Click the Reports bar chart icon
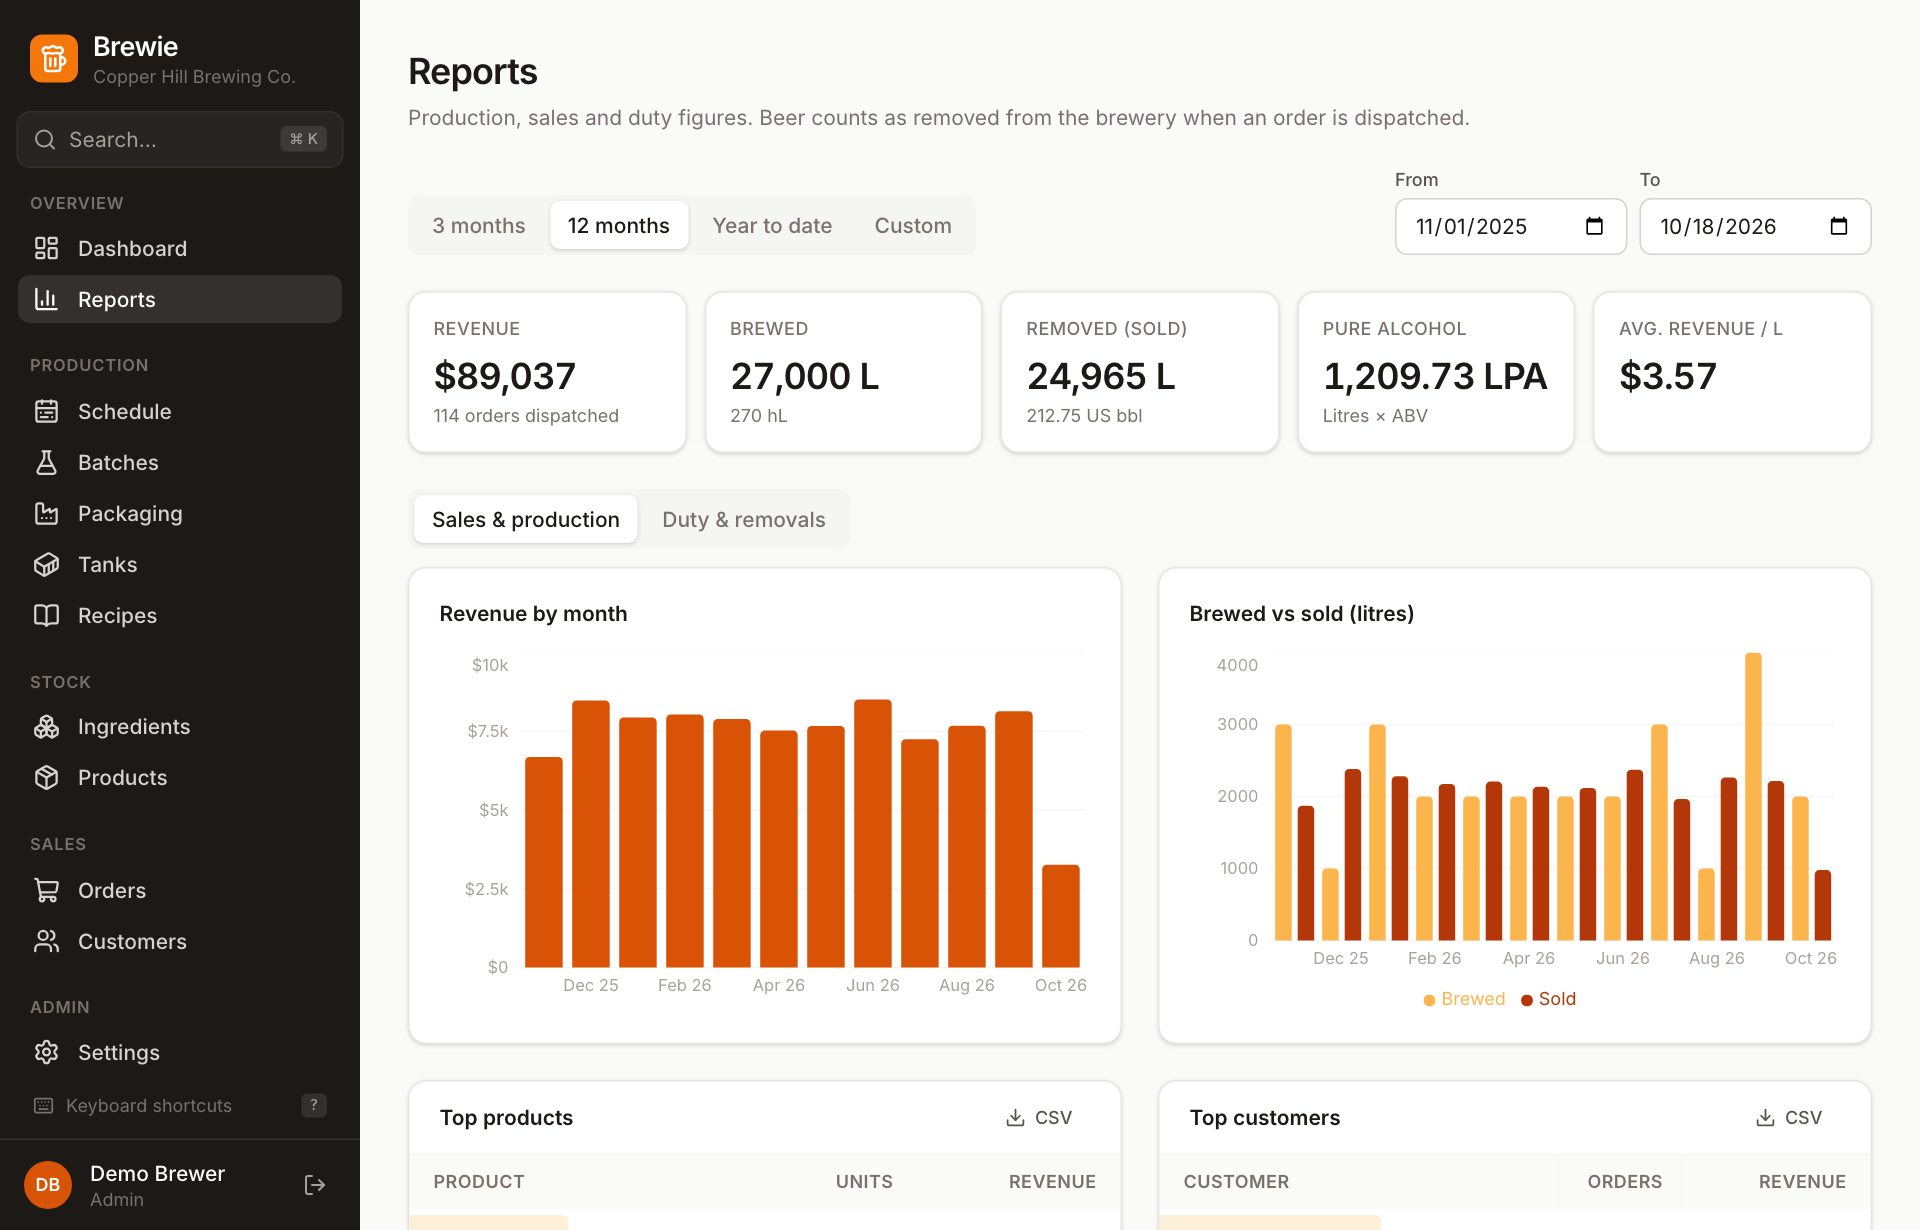Screen dimensions: 1920x1230 click(46, 299)
